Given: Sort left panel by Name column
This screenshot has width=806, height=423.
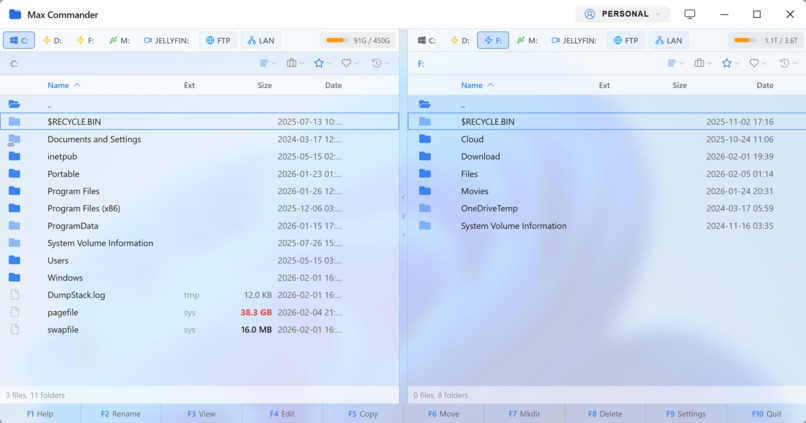Looking at the screenshot, I should coord(64,85).
